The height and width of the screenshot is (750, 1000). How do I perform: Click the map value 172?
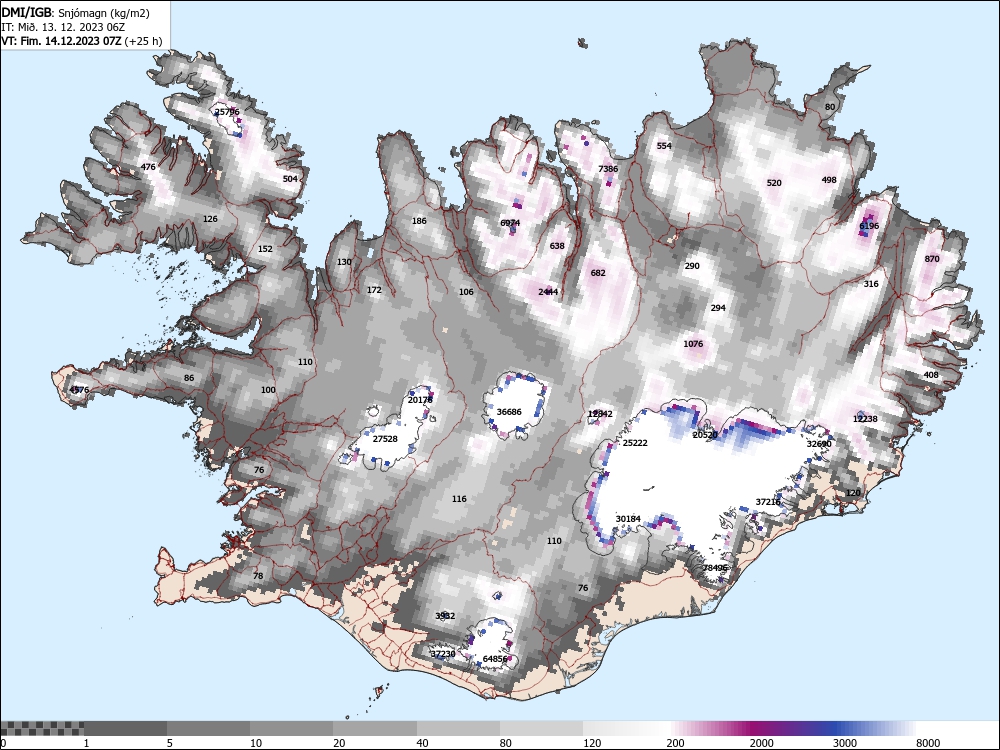coord(374,290)
